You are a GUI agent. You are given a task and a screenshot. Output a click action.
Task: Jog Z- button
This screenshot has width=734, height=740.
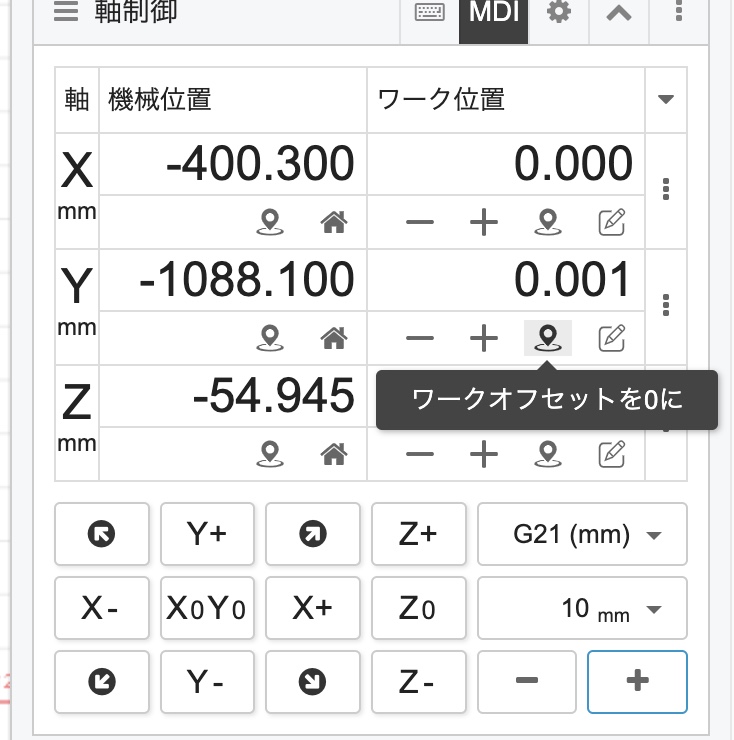tap(419, 682)
